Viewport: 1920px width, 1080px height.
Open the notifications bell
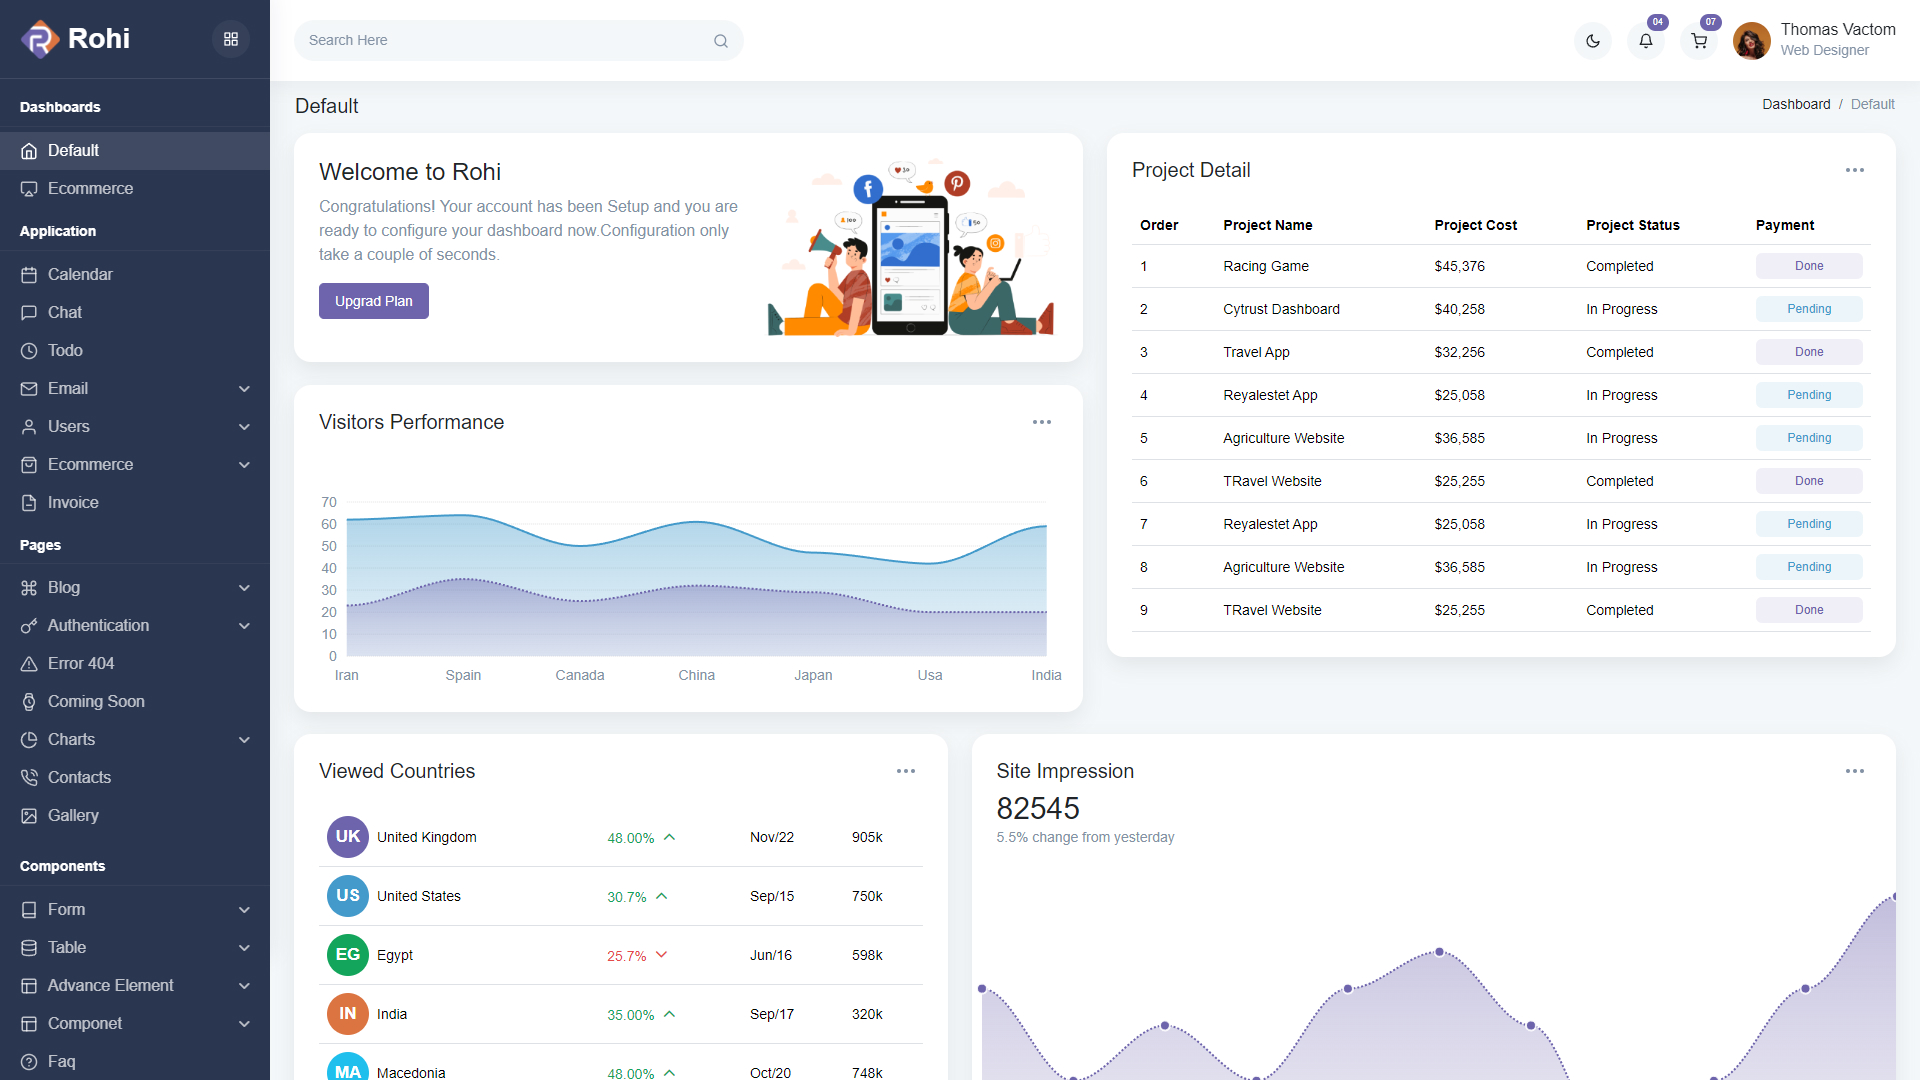click(1646, 41)
